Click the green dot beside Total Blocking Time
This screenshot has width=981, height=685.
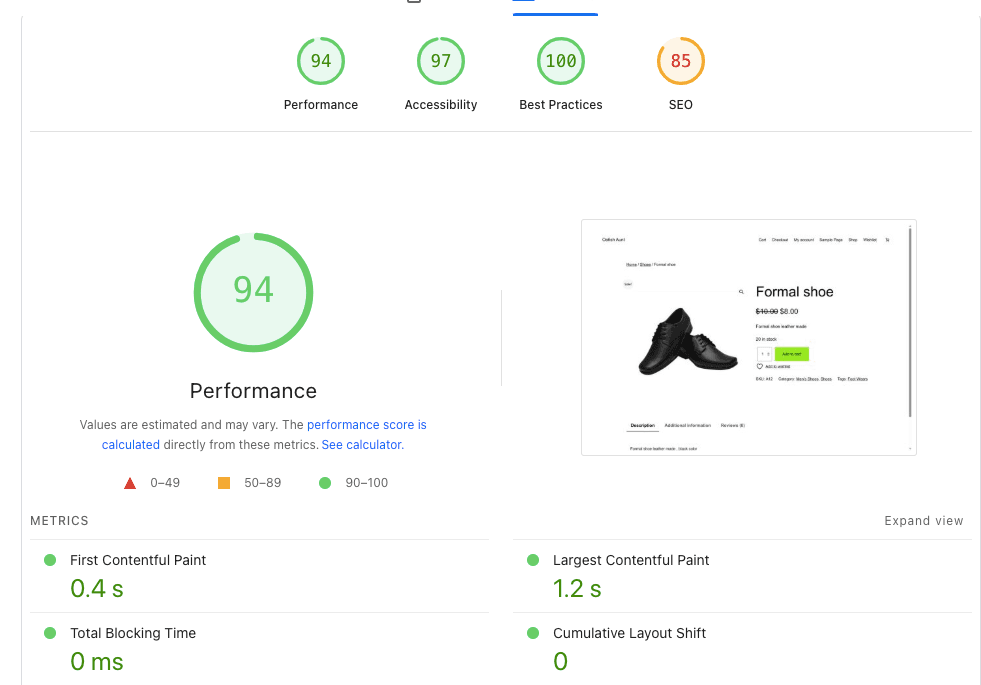coord(49,633)
